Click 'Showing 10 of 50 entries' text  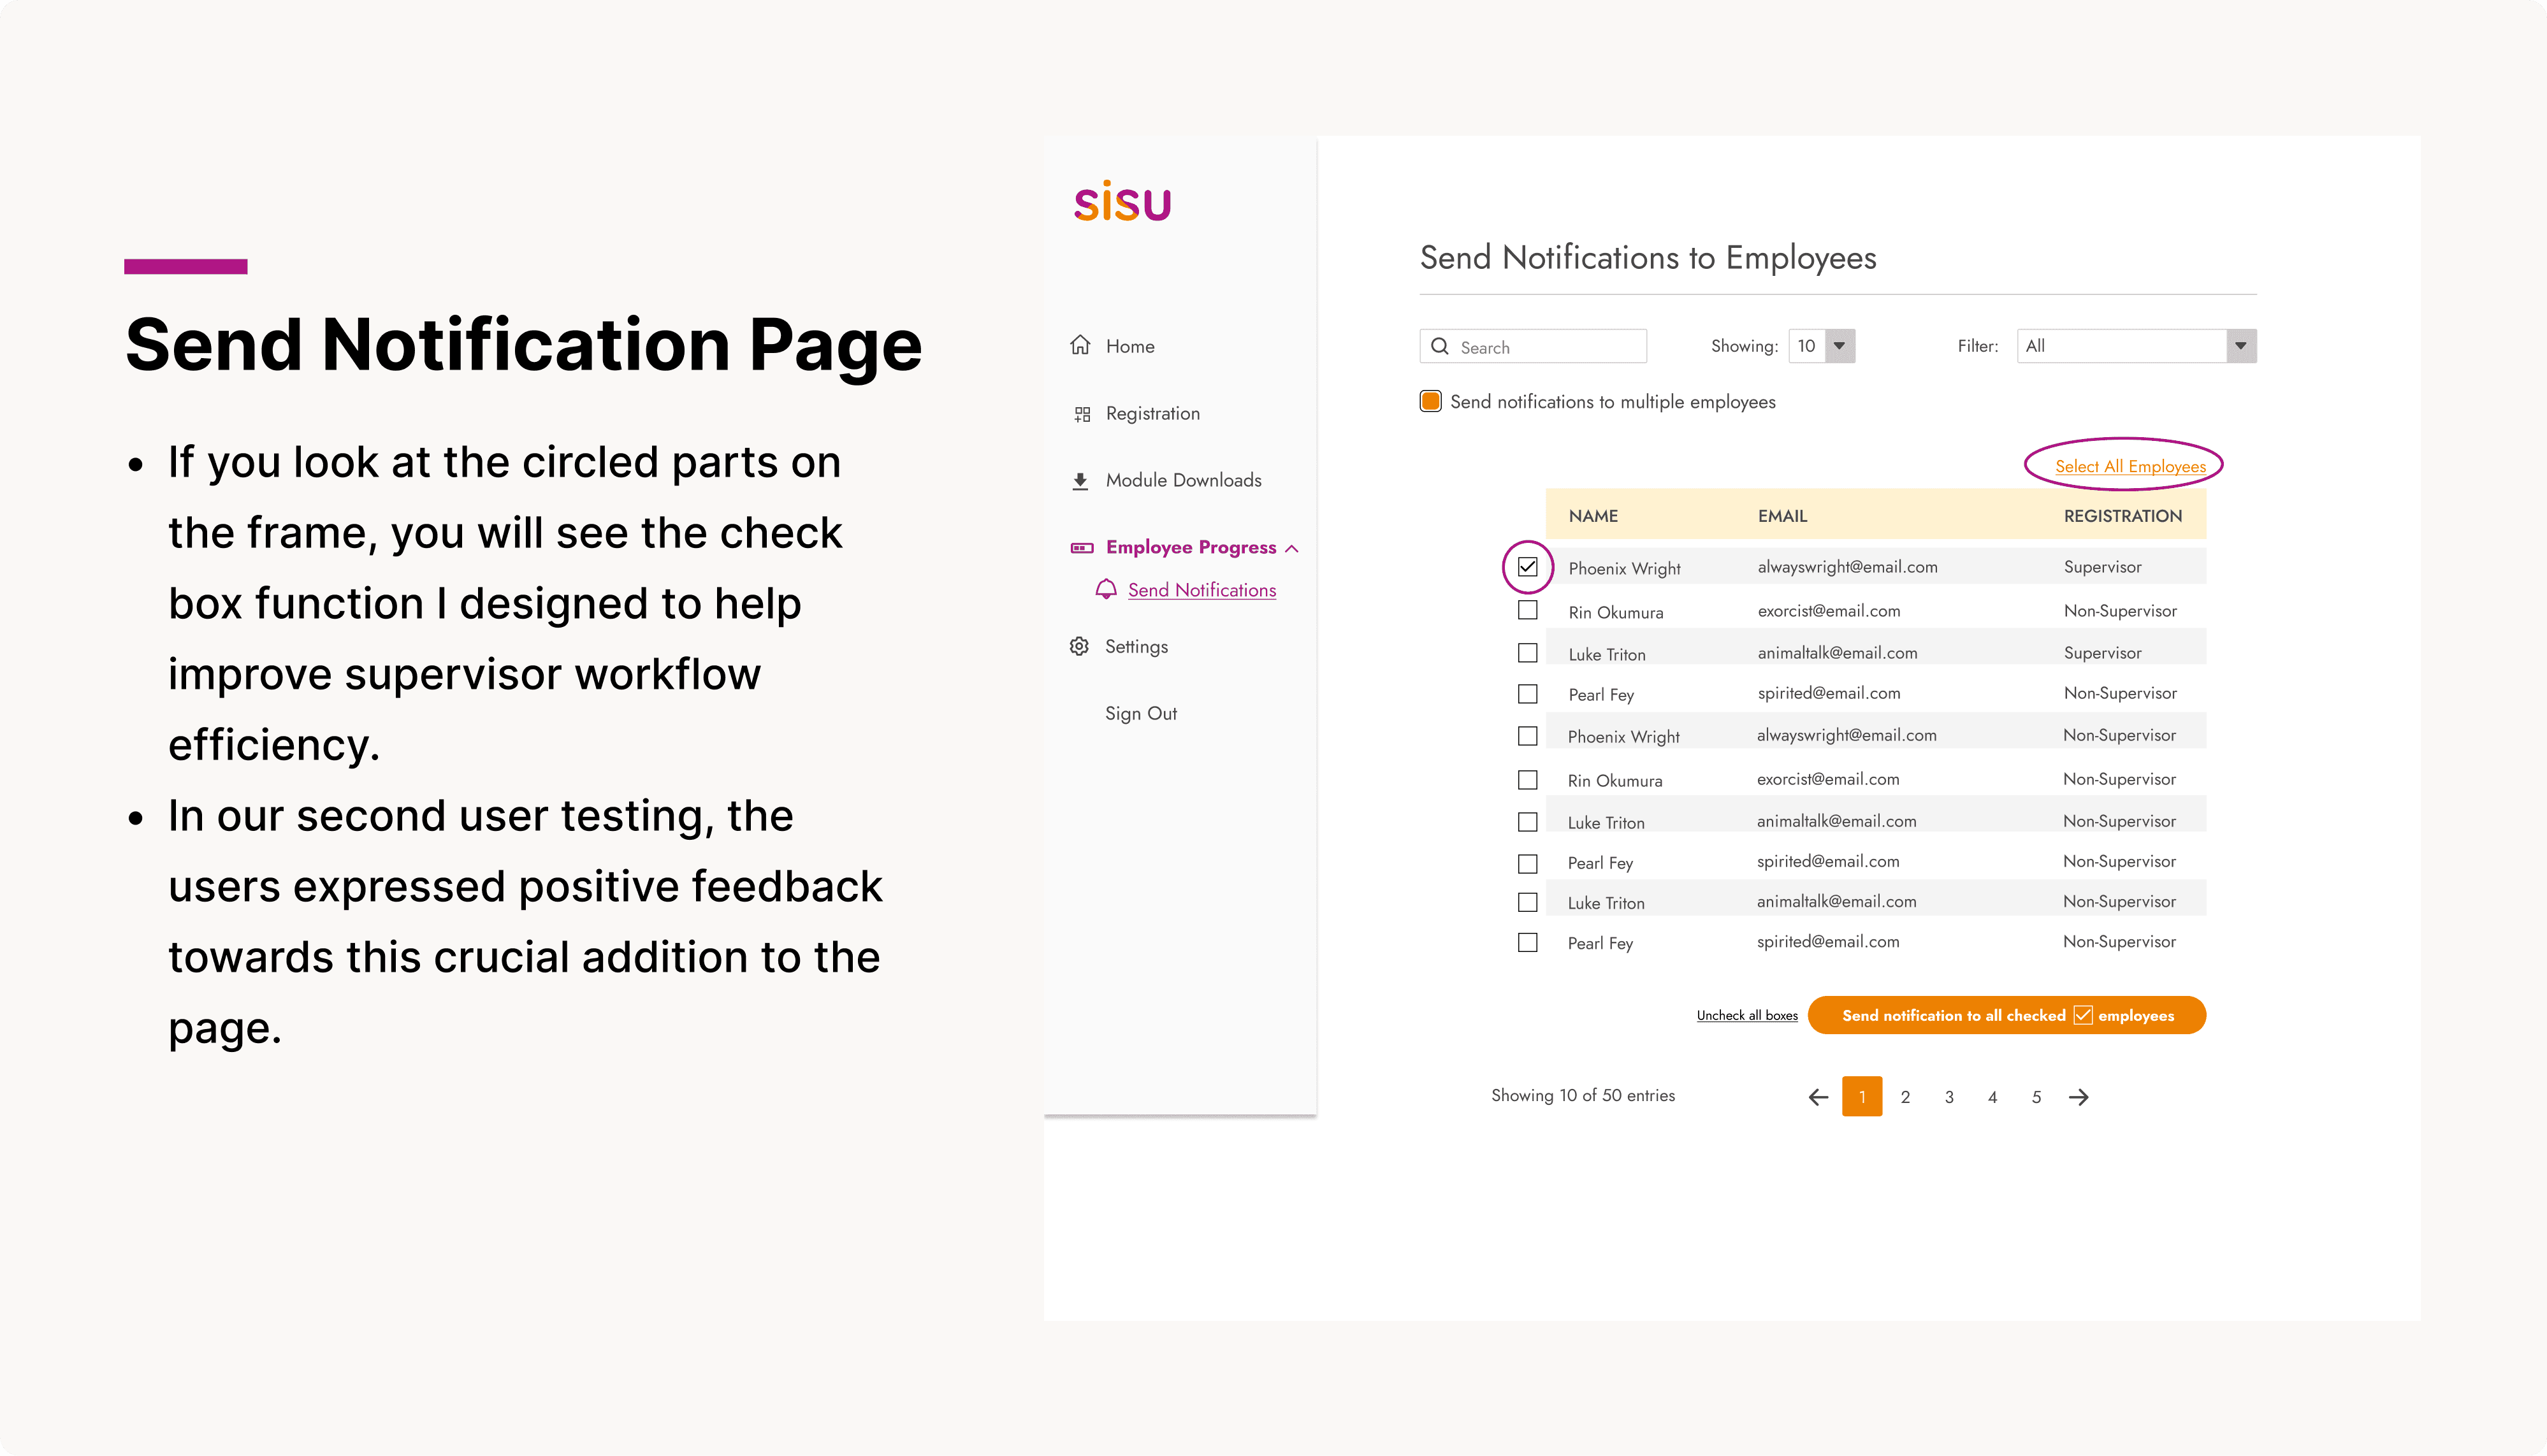click(1583, 1095)
